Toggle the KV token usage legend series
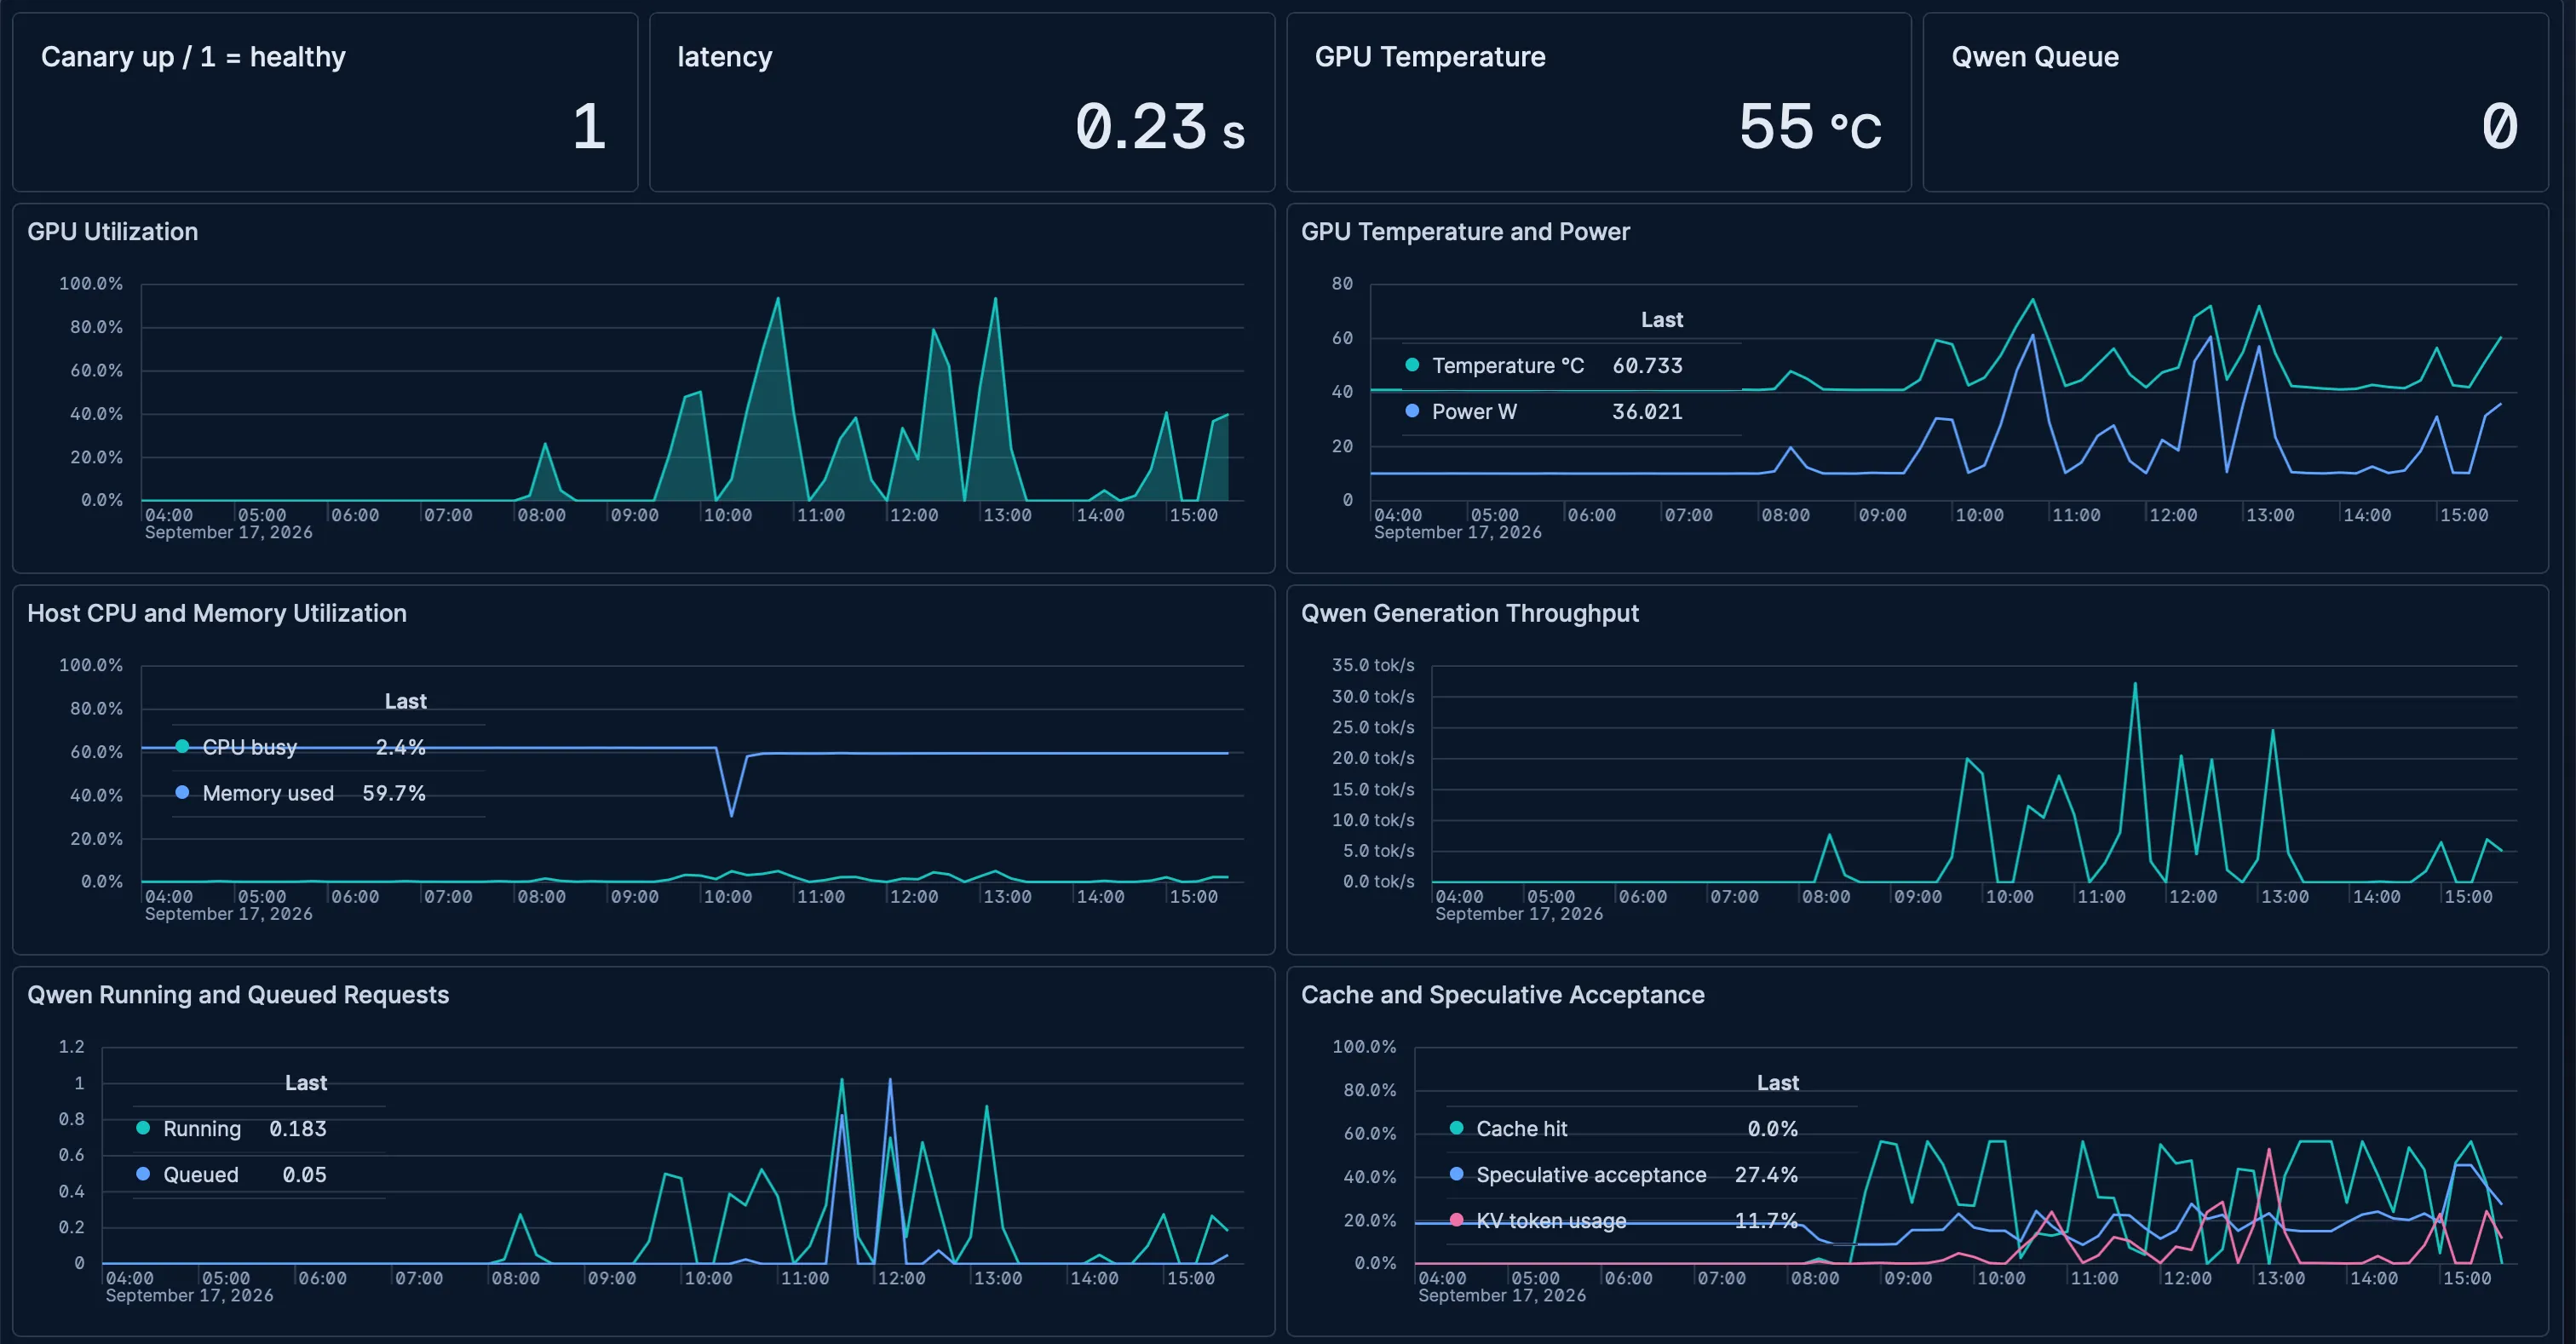The image size is (2576, 1344). click(x=1551, y=1221)
